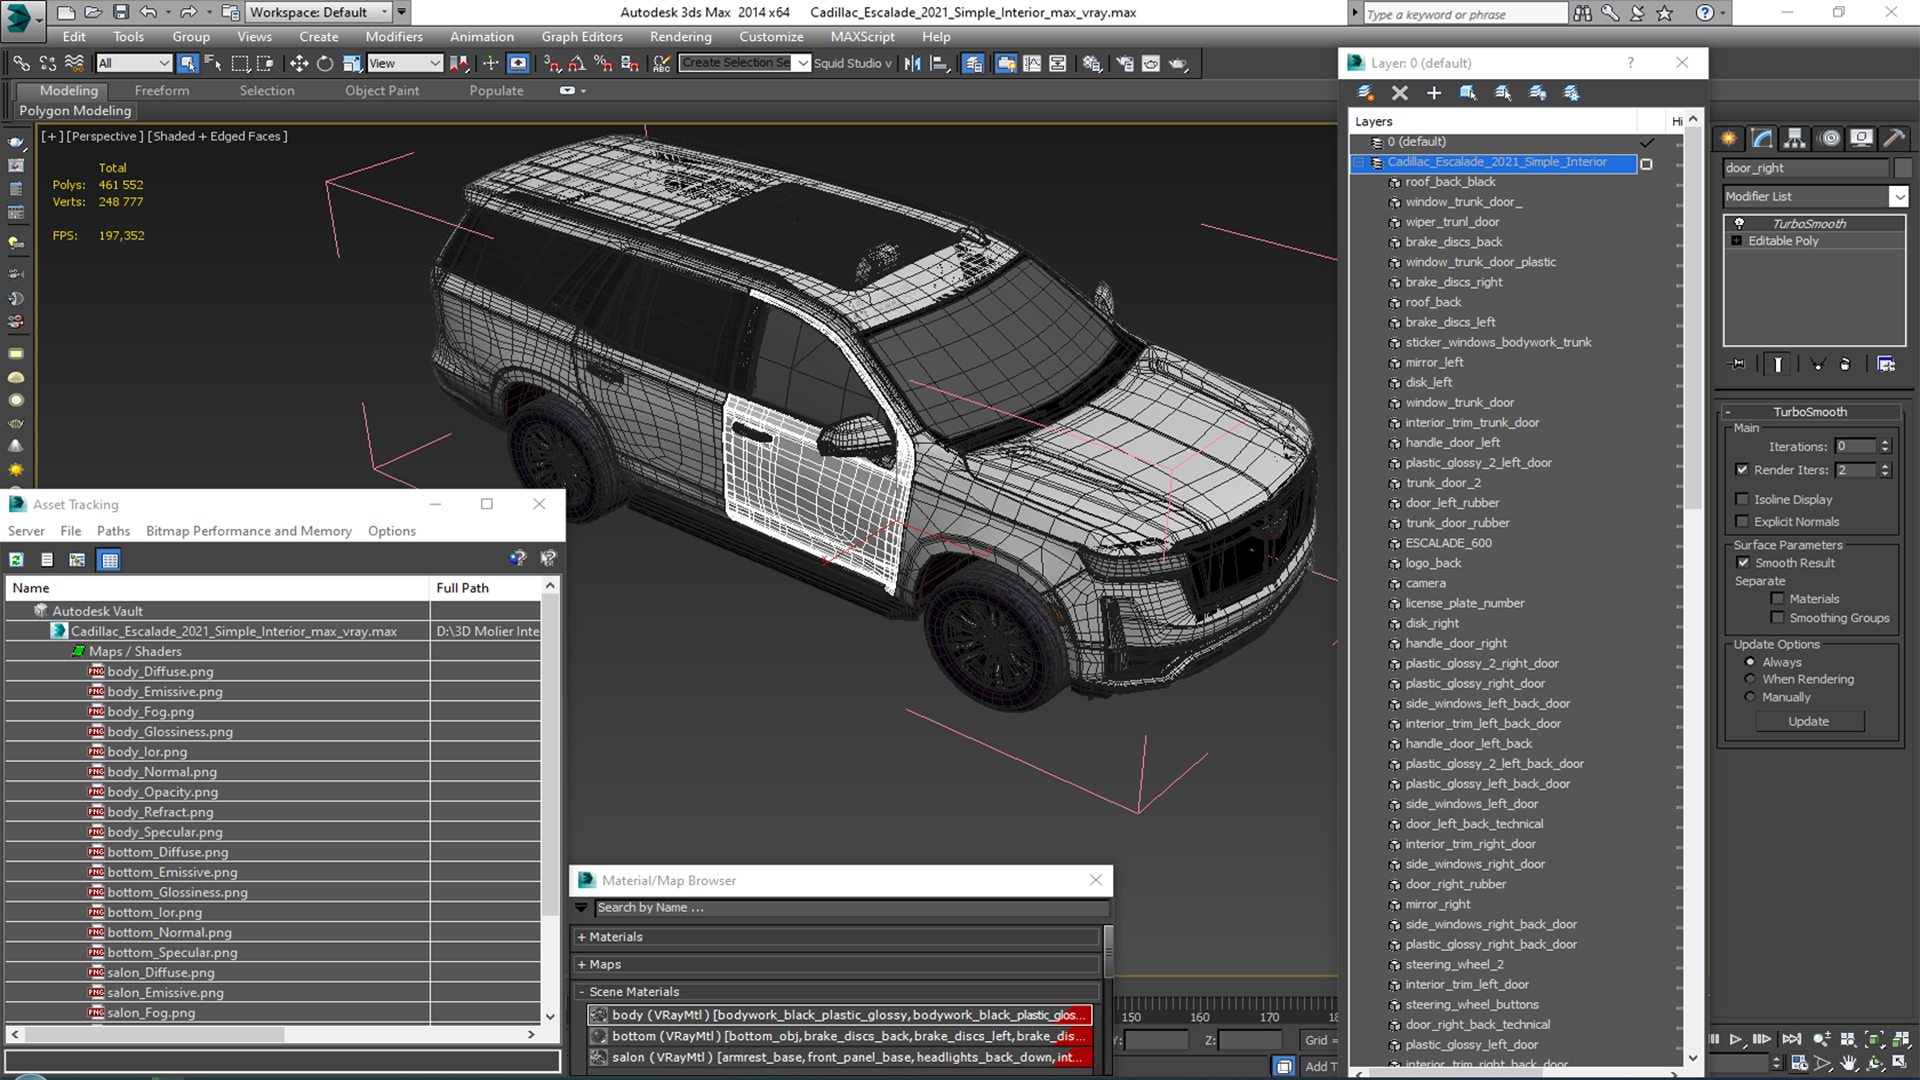
Task: Open the Display command panel tab
Action: [1861, 138]
